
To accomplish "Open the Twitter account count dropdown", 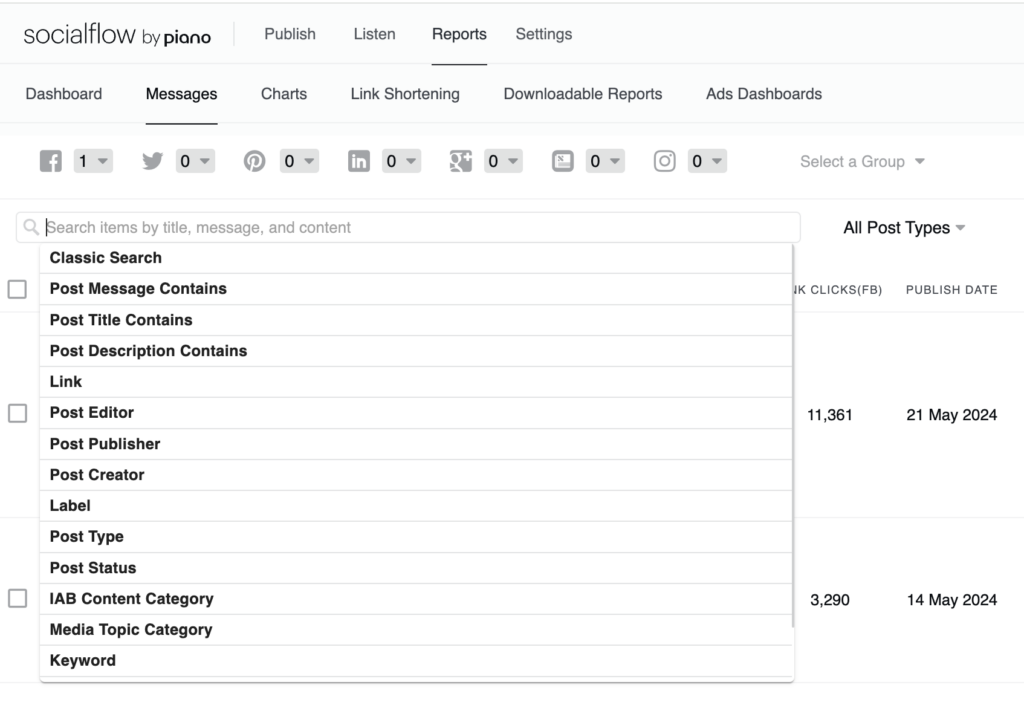I will click(195, 161).
